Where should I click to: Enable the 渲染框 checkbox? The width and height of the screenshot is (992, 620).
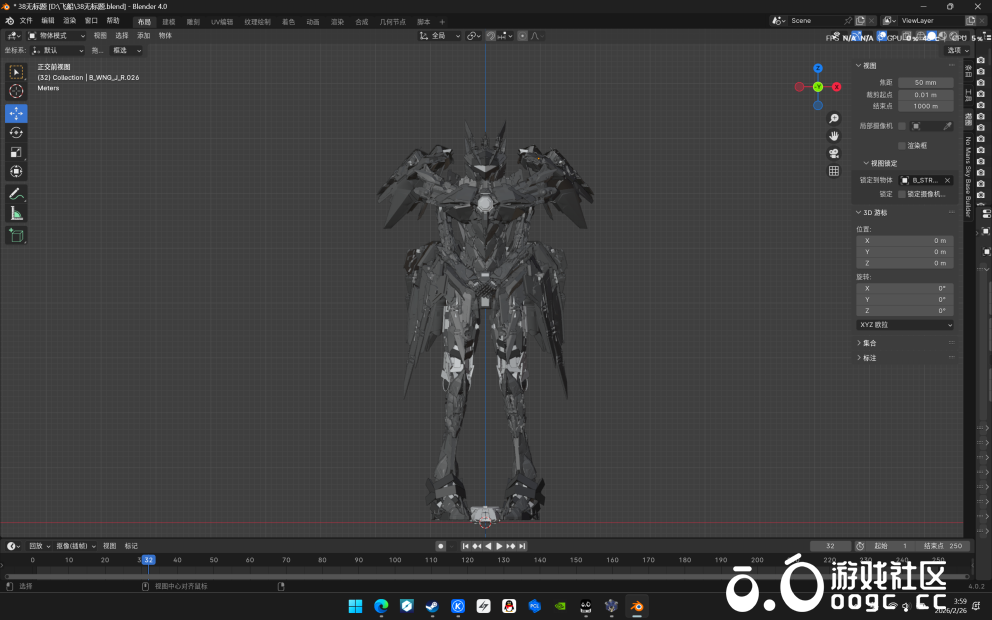pos(902,145)
